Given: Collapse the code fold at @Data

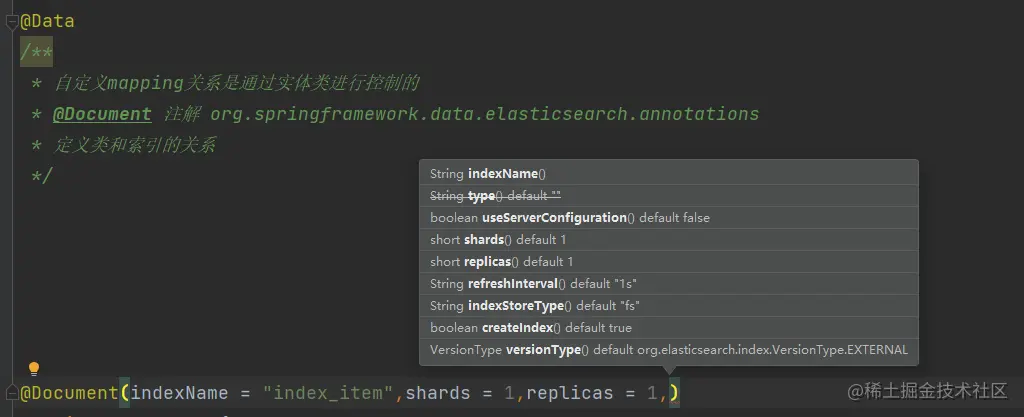Looking at the screenshot, I should tap(11, 22).
